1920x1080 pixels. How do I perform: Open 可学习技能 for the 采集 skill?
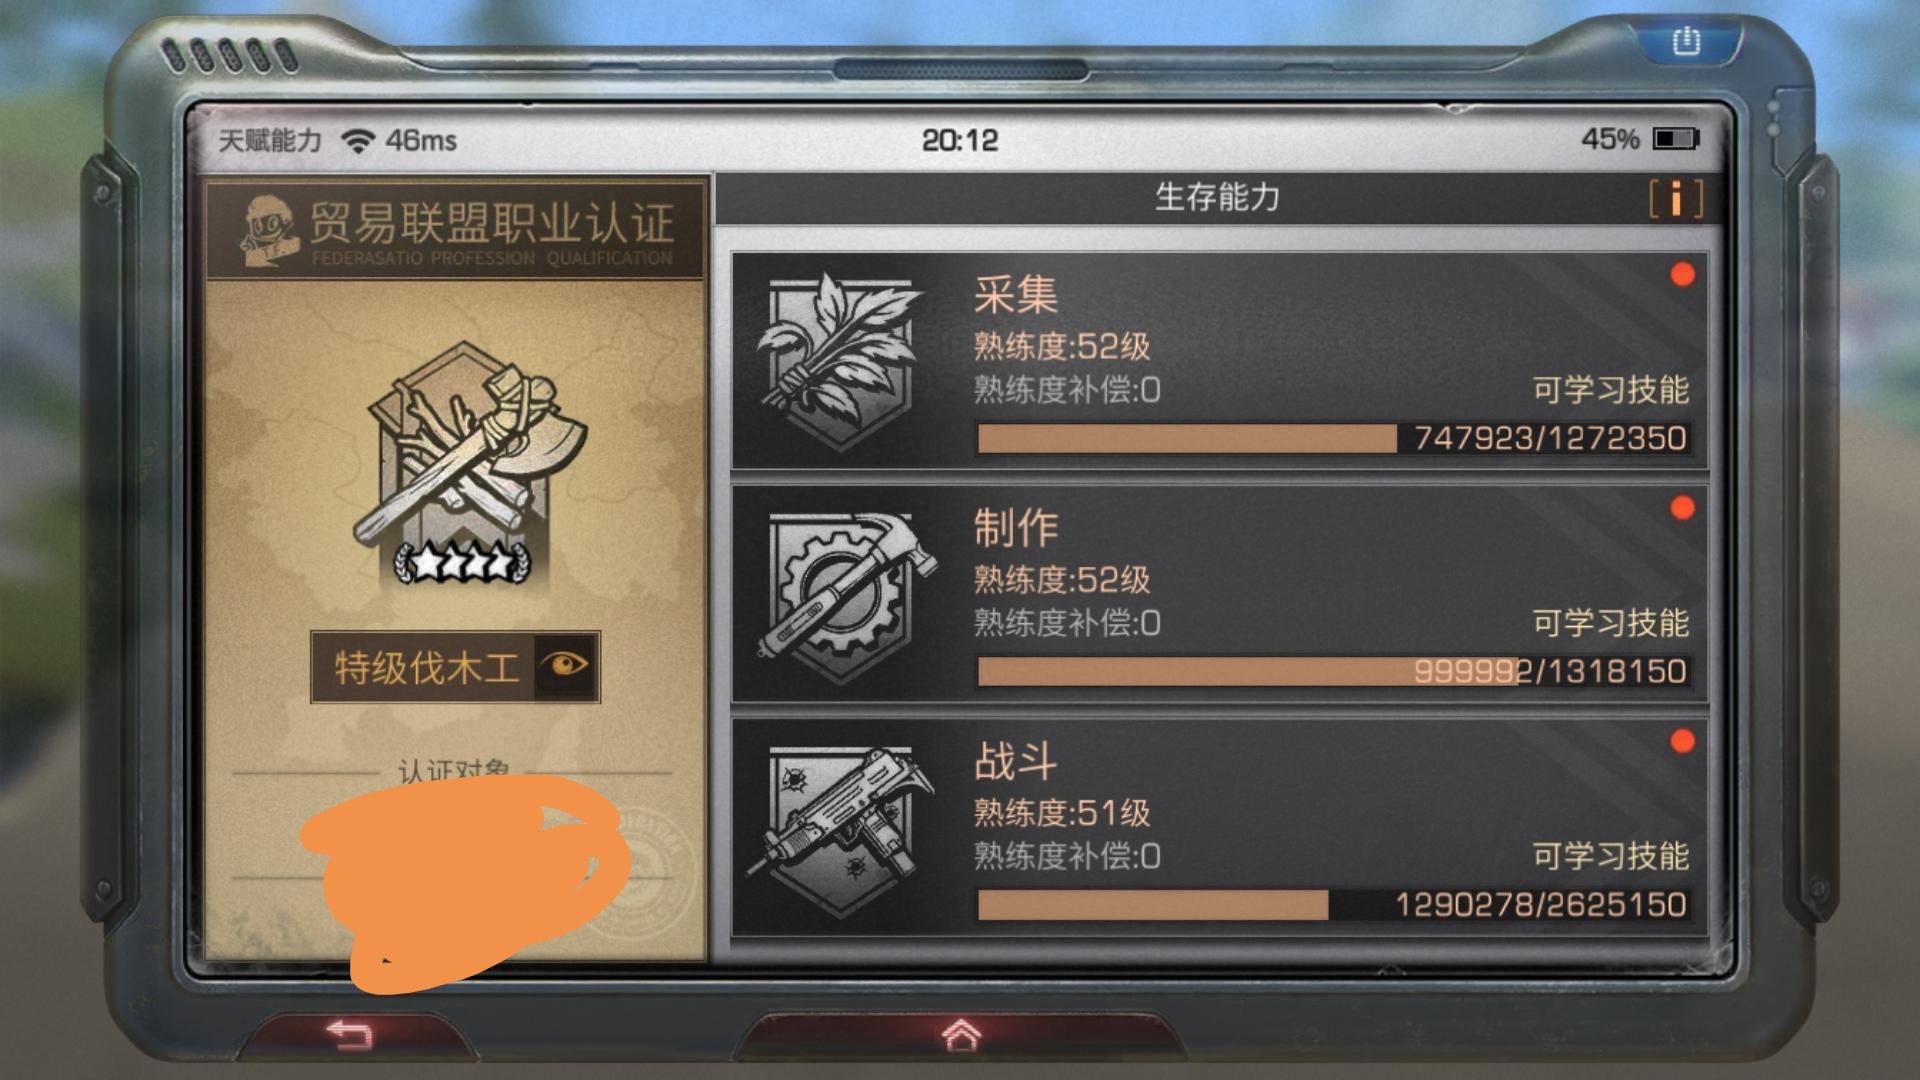click(x=1611, y=389)
